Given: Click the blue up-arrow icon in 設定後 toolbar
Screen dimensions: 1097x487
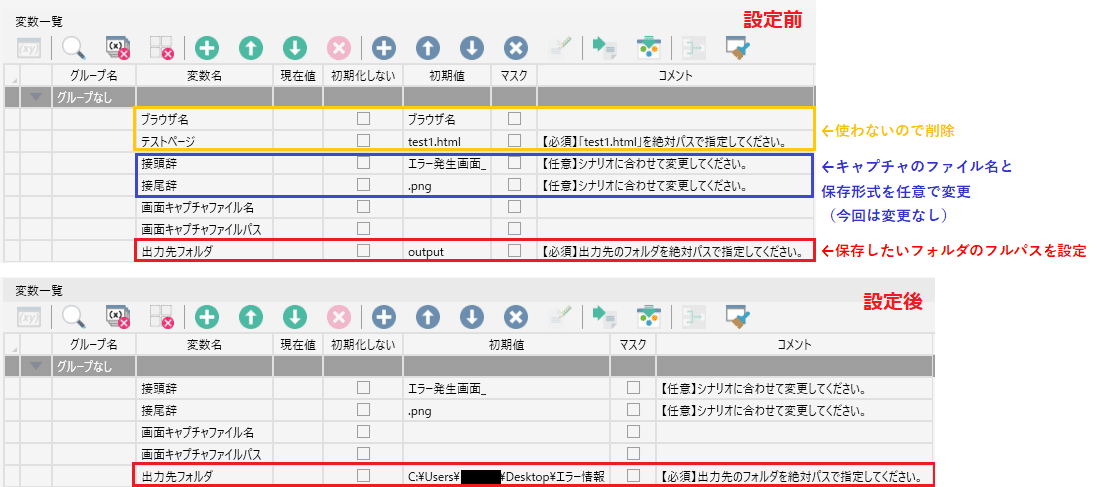Looking at the screenshot, I should tap(427, 317).
